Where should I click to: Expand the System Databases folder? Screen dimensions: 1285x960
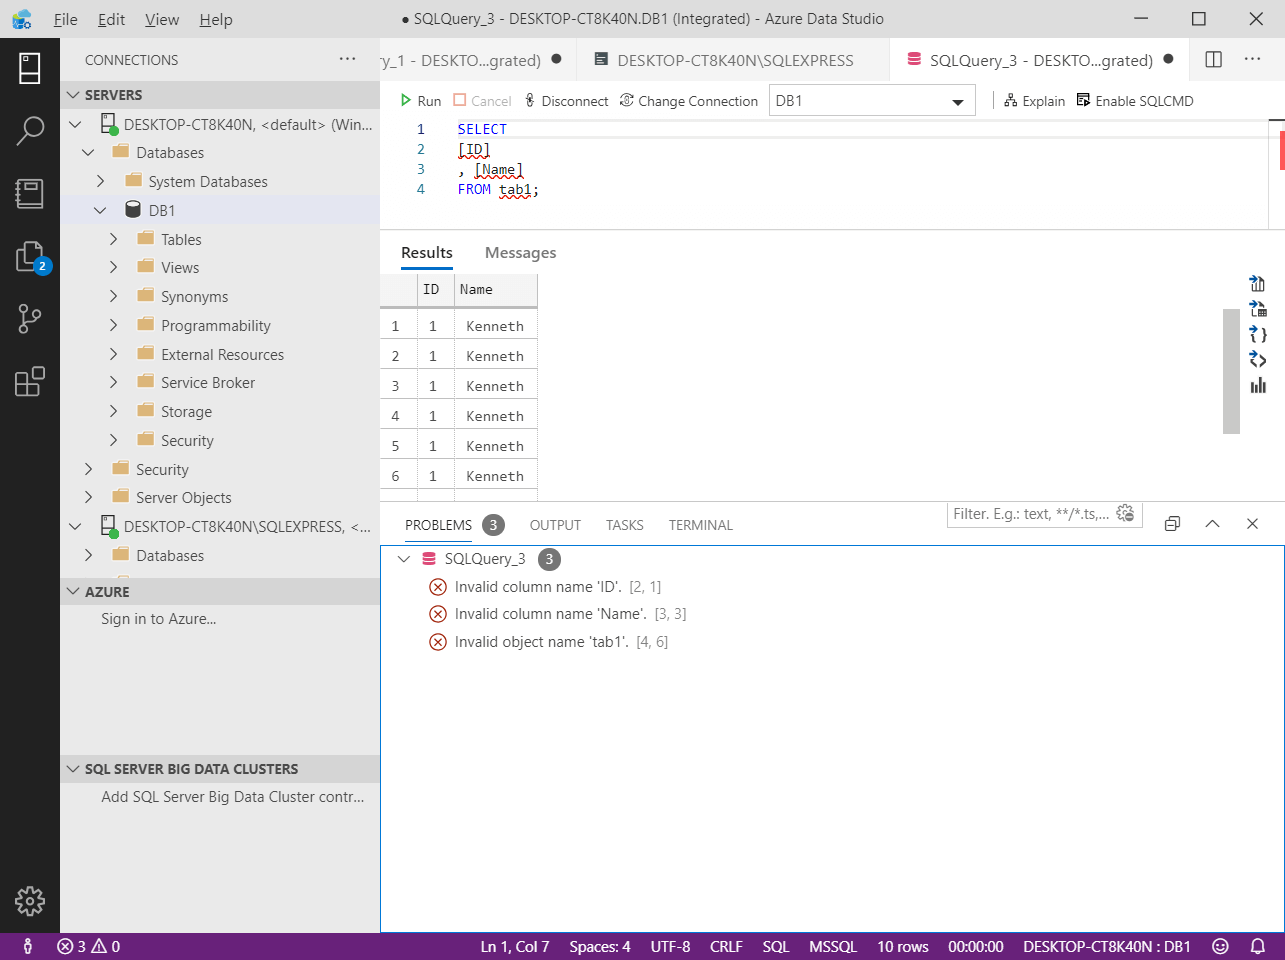101,182
